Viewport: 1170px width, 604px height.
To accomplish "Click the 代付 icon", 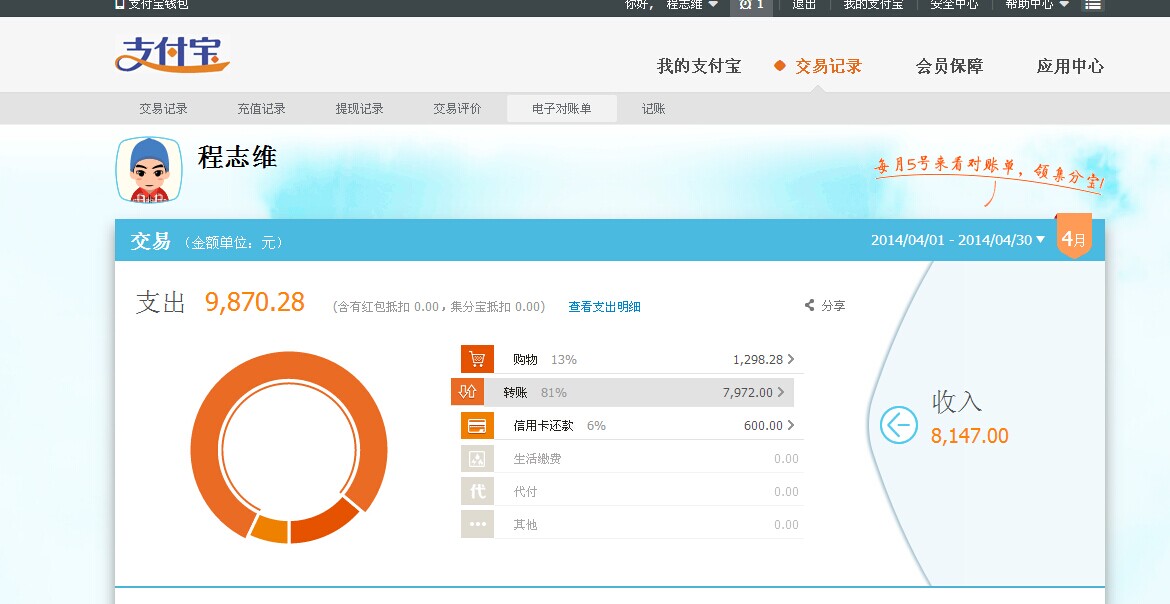I will coord(477,491).
